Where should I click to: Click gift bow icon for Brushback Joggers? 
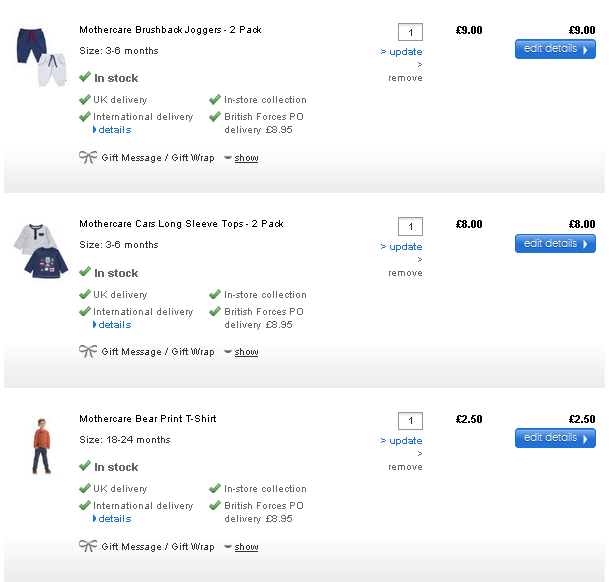click(88, 157)
